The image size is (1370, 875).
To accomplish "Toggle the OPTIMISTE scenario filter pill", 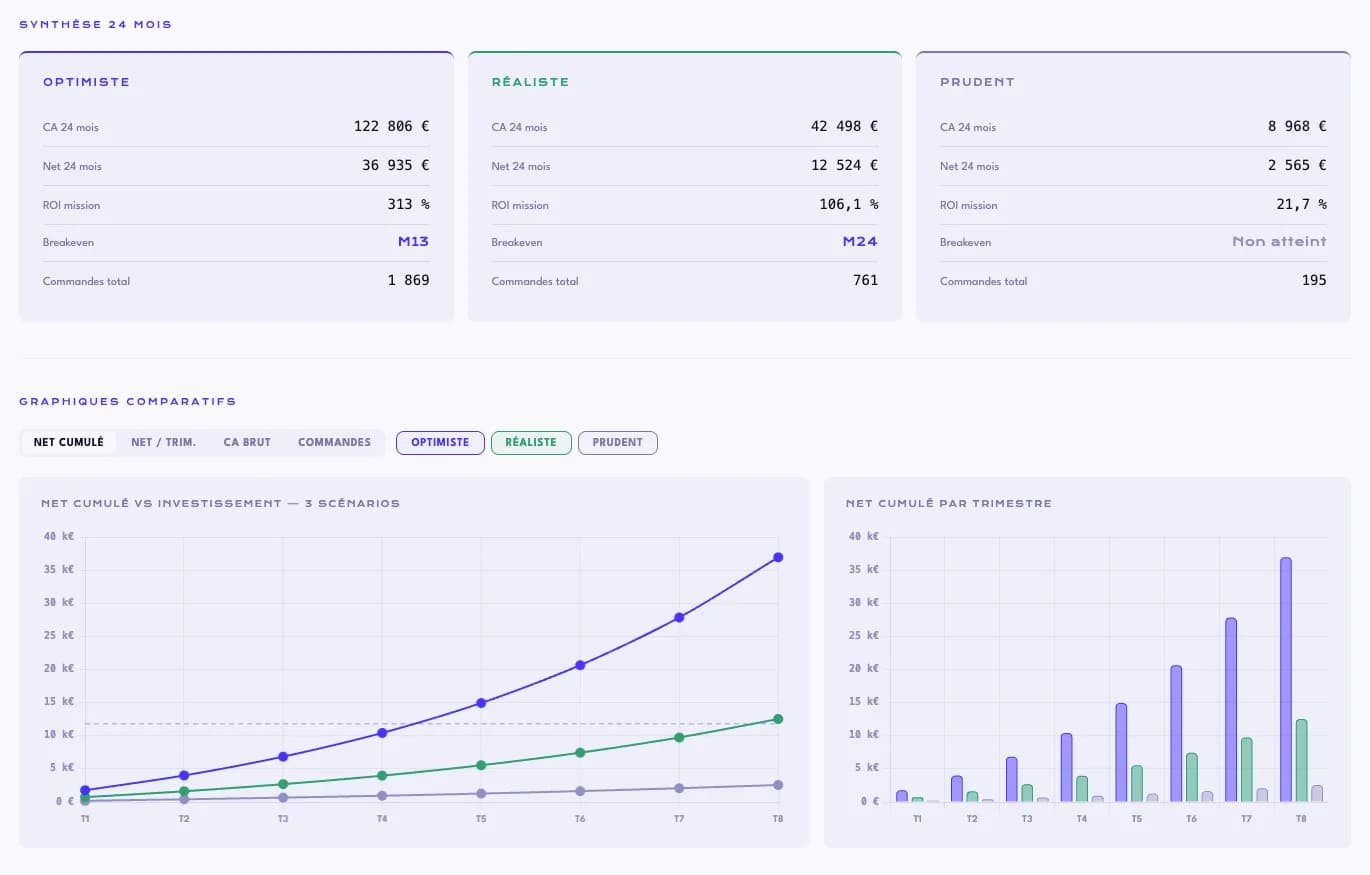I will pos(440,442).
